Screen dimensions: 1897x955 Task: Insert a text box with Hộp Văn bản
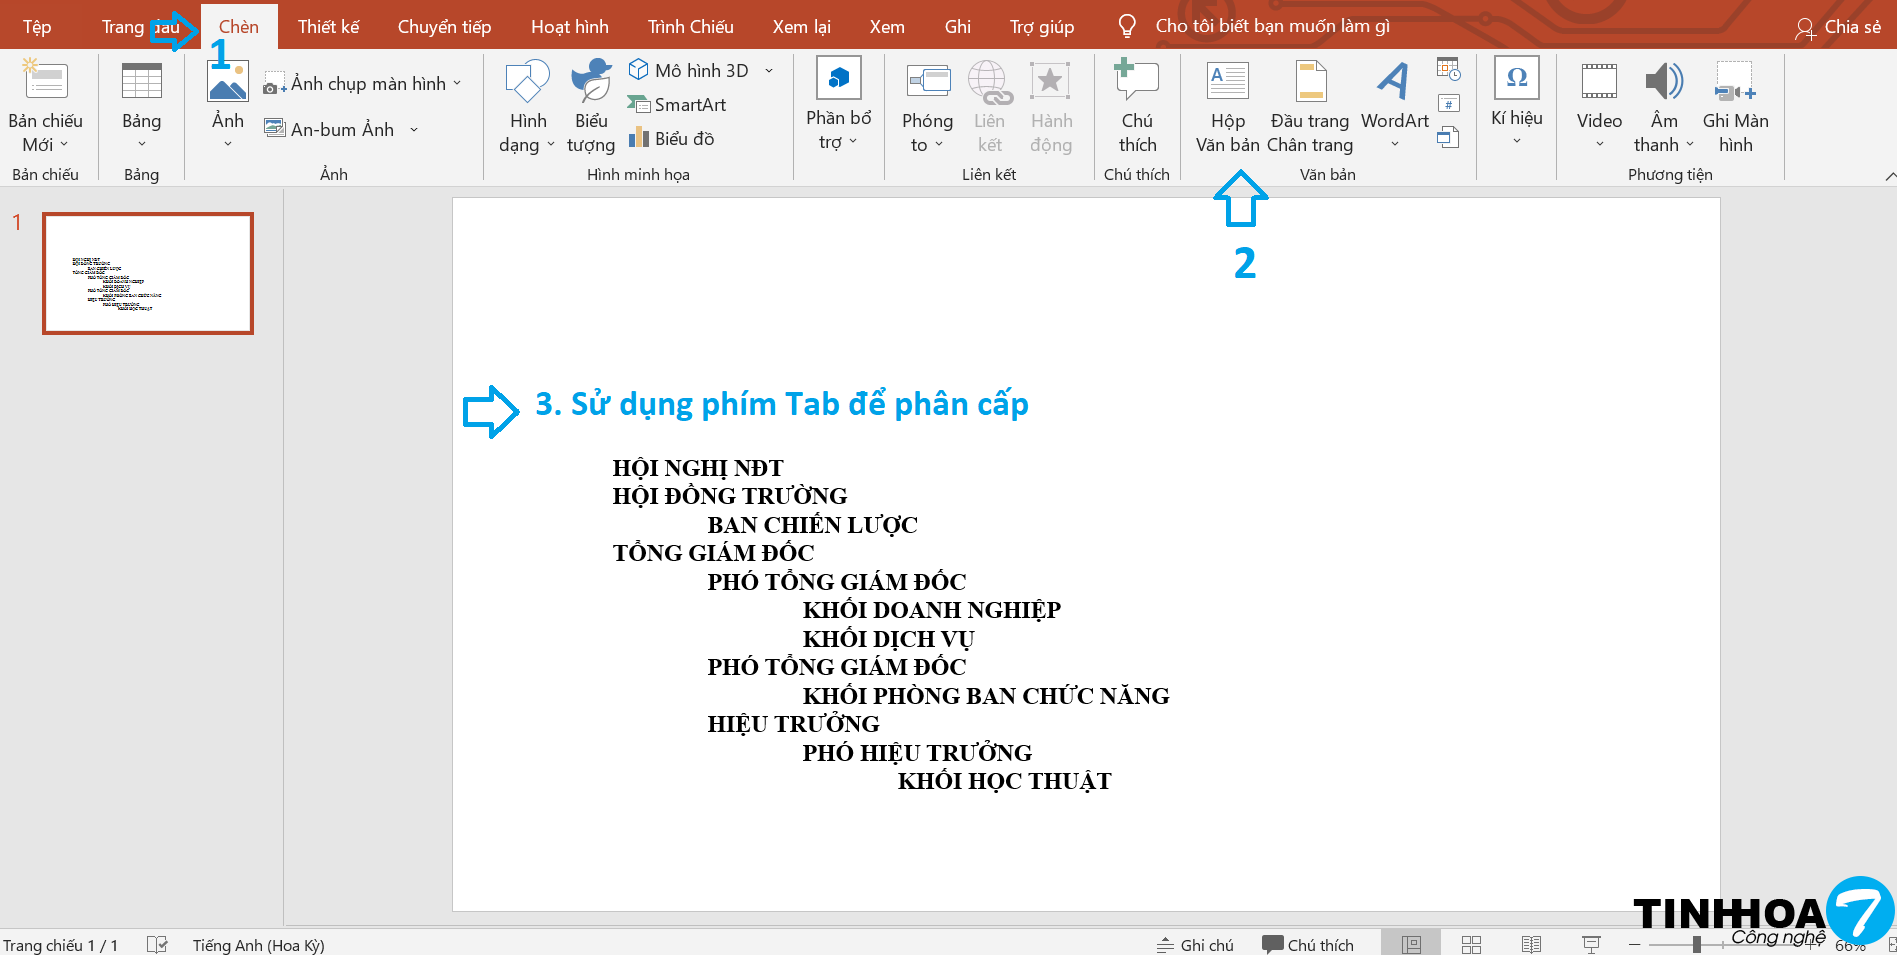pyautogui.click(x=1227, y=106)
